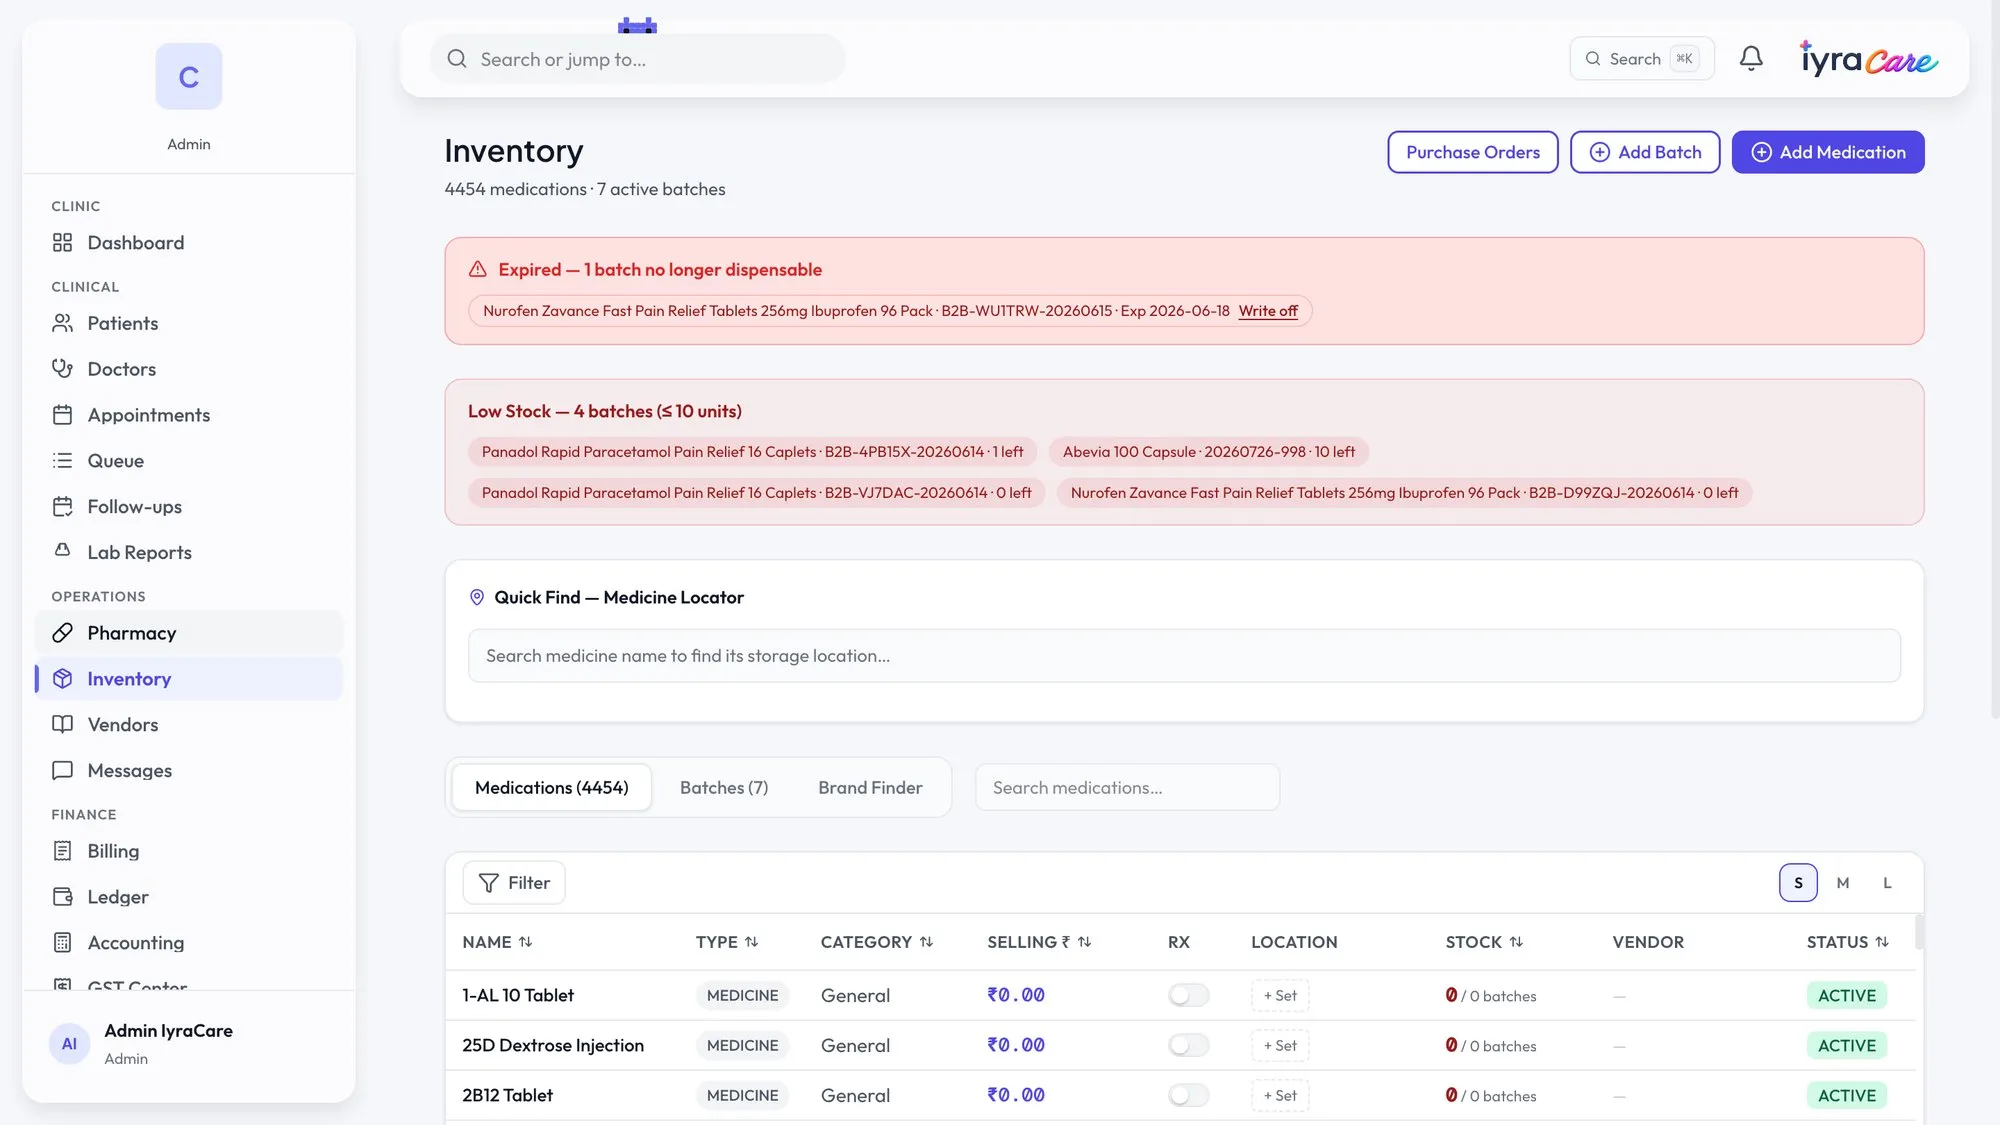Click the Billing receipt icon
The image size is (2000, 1125).
[x=62, y=851]
